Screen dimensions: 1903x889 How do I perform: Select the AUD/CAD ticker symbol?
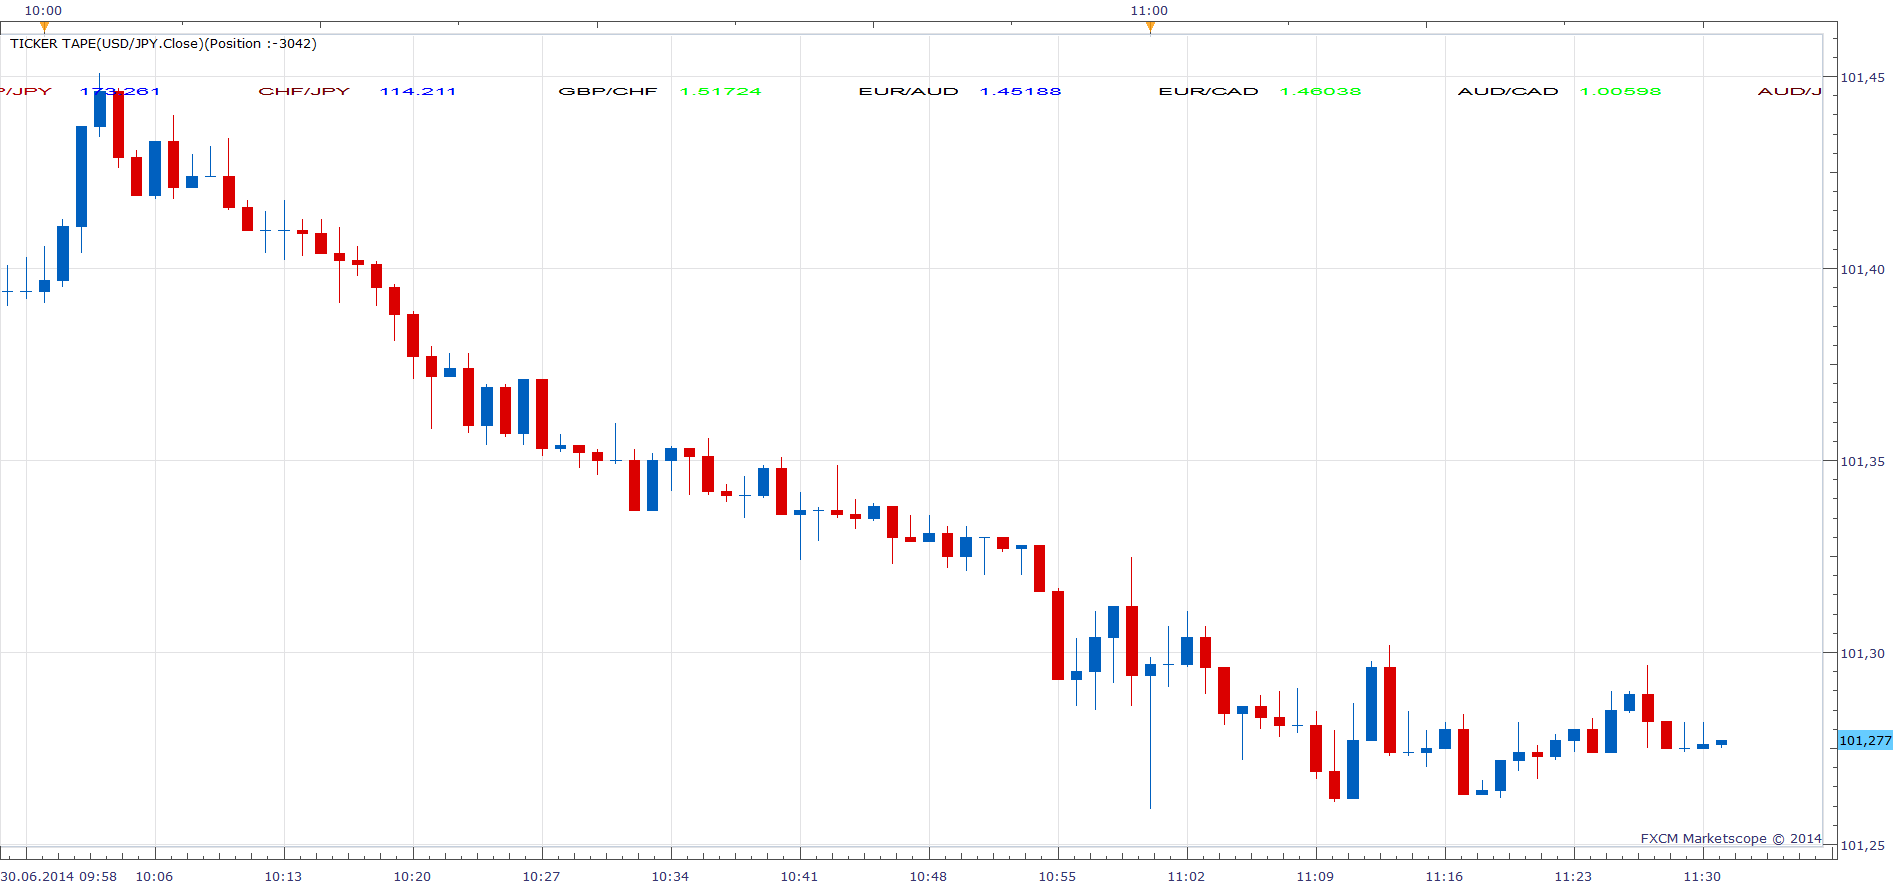1508,91
